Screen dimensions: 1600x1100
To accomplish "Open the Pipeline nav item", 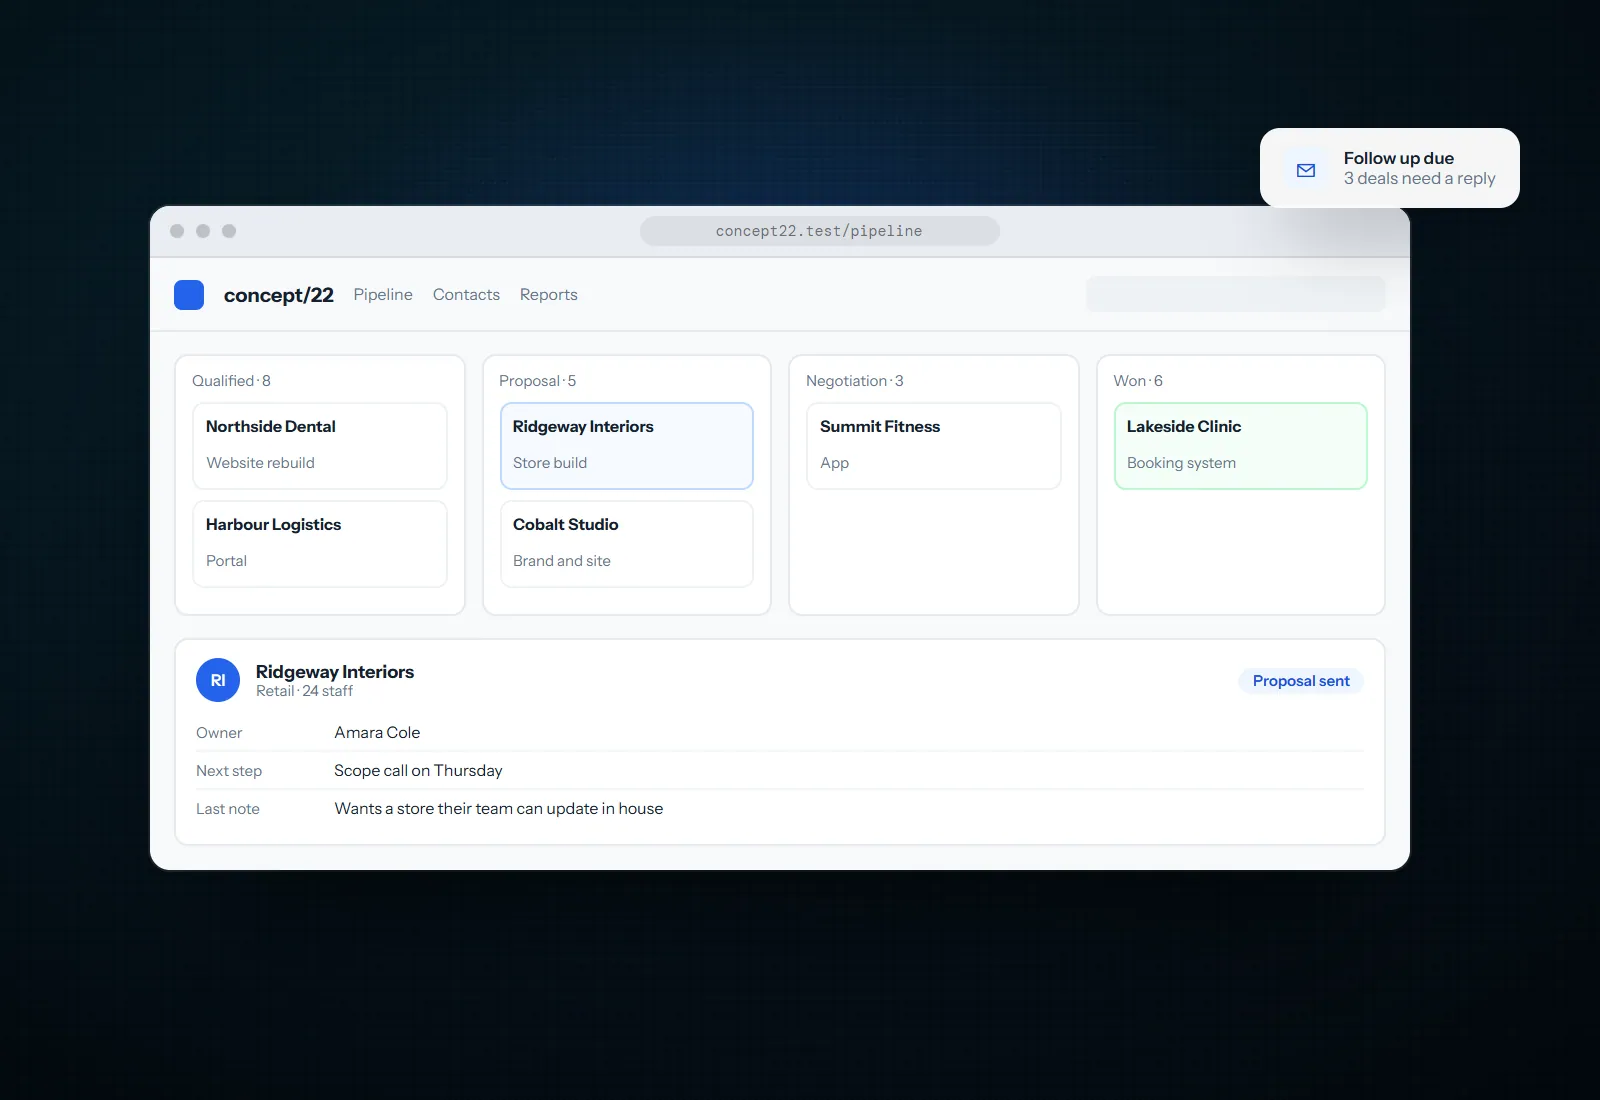I will pos(383,295).
